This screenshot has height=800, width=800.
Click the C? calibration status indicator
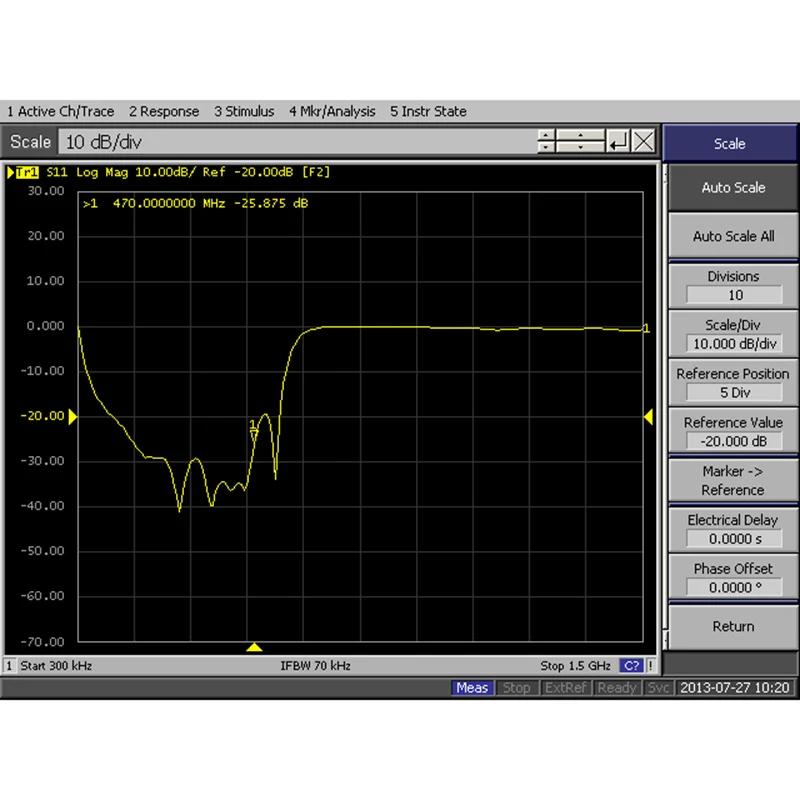click(x=632, y=666)
